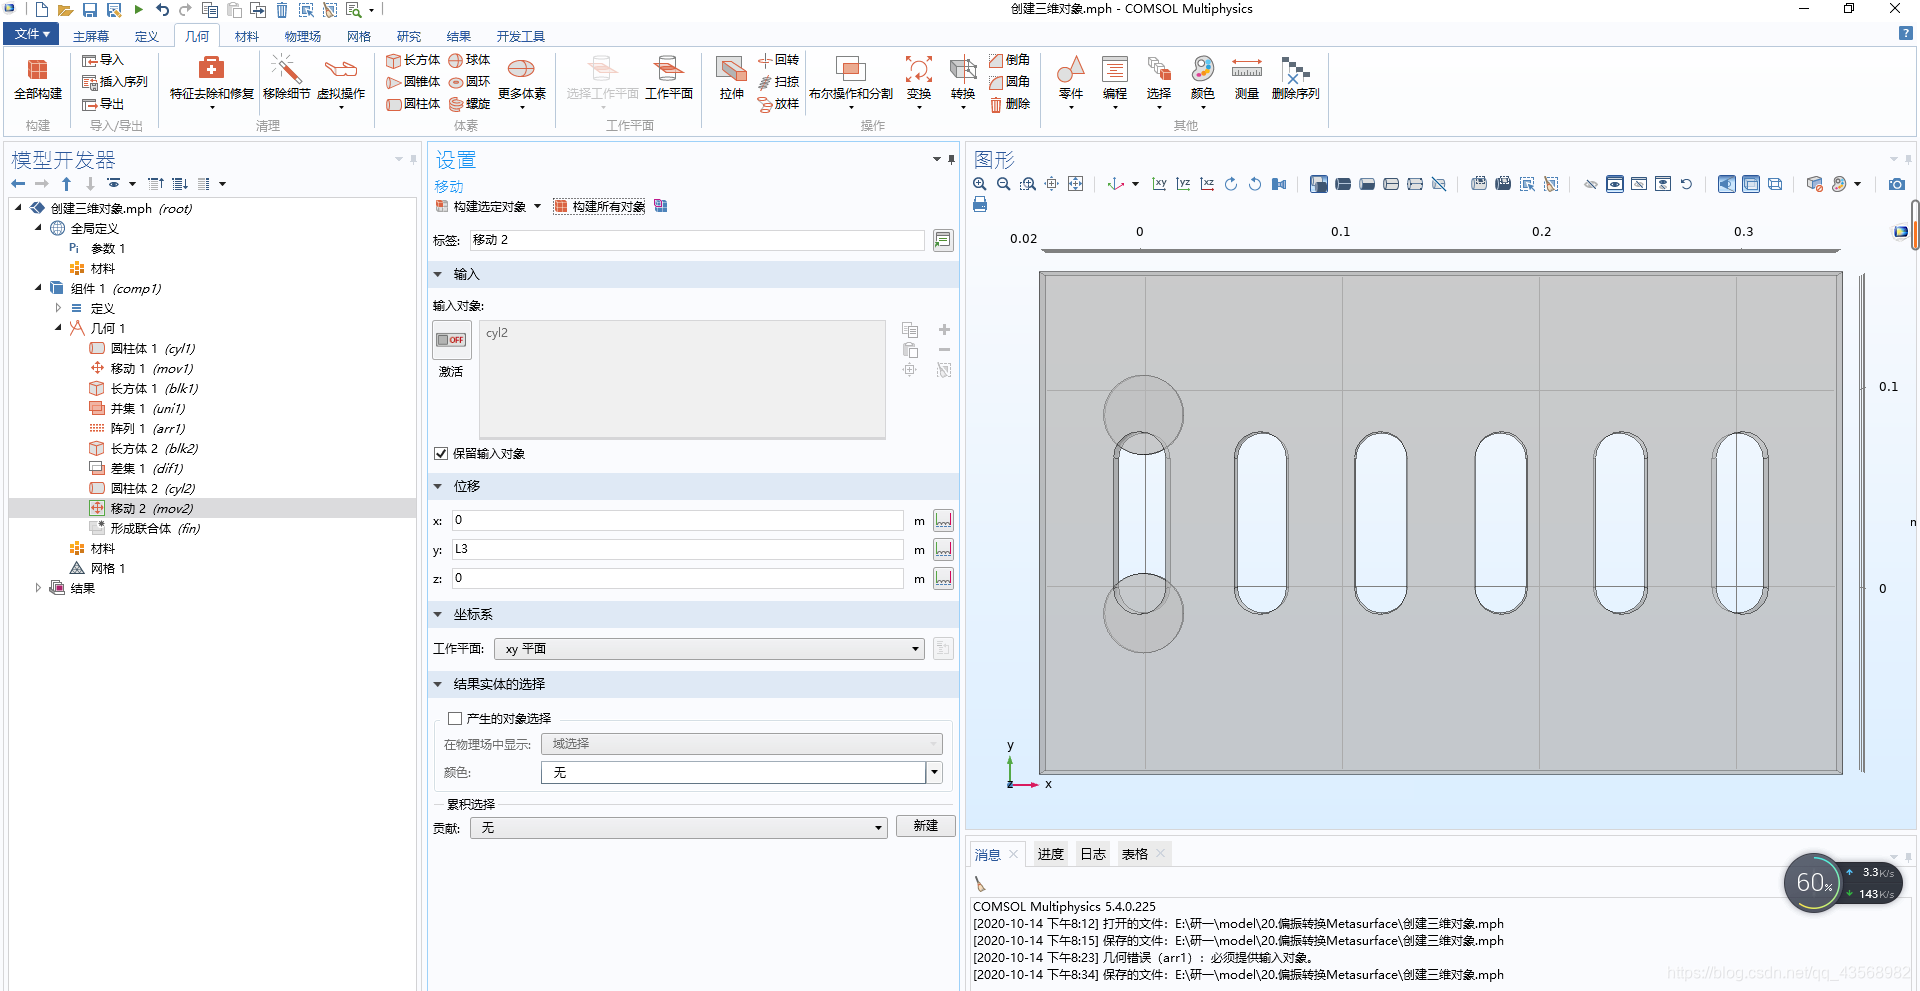Toggle the Activate selection OFF switch
This screenshot has width=1920, height=991.
click(x=451, y=340)
